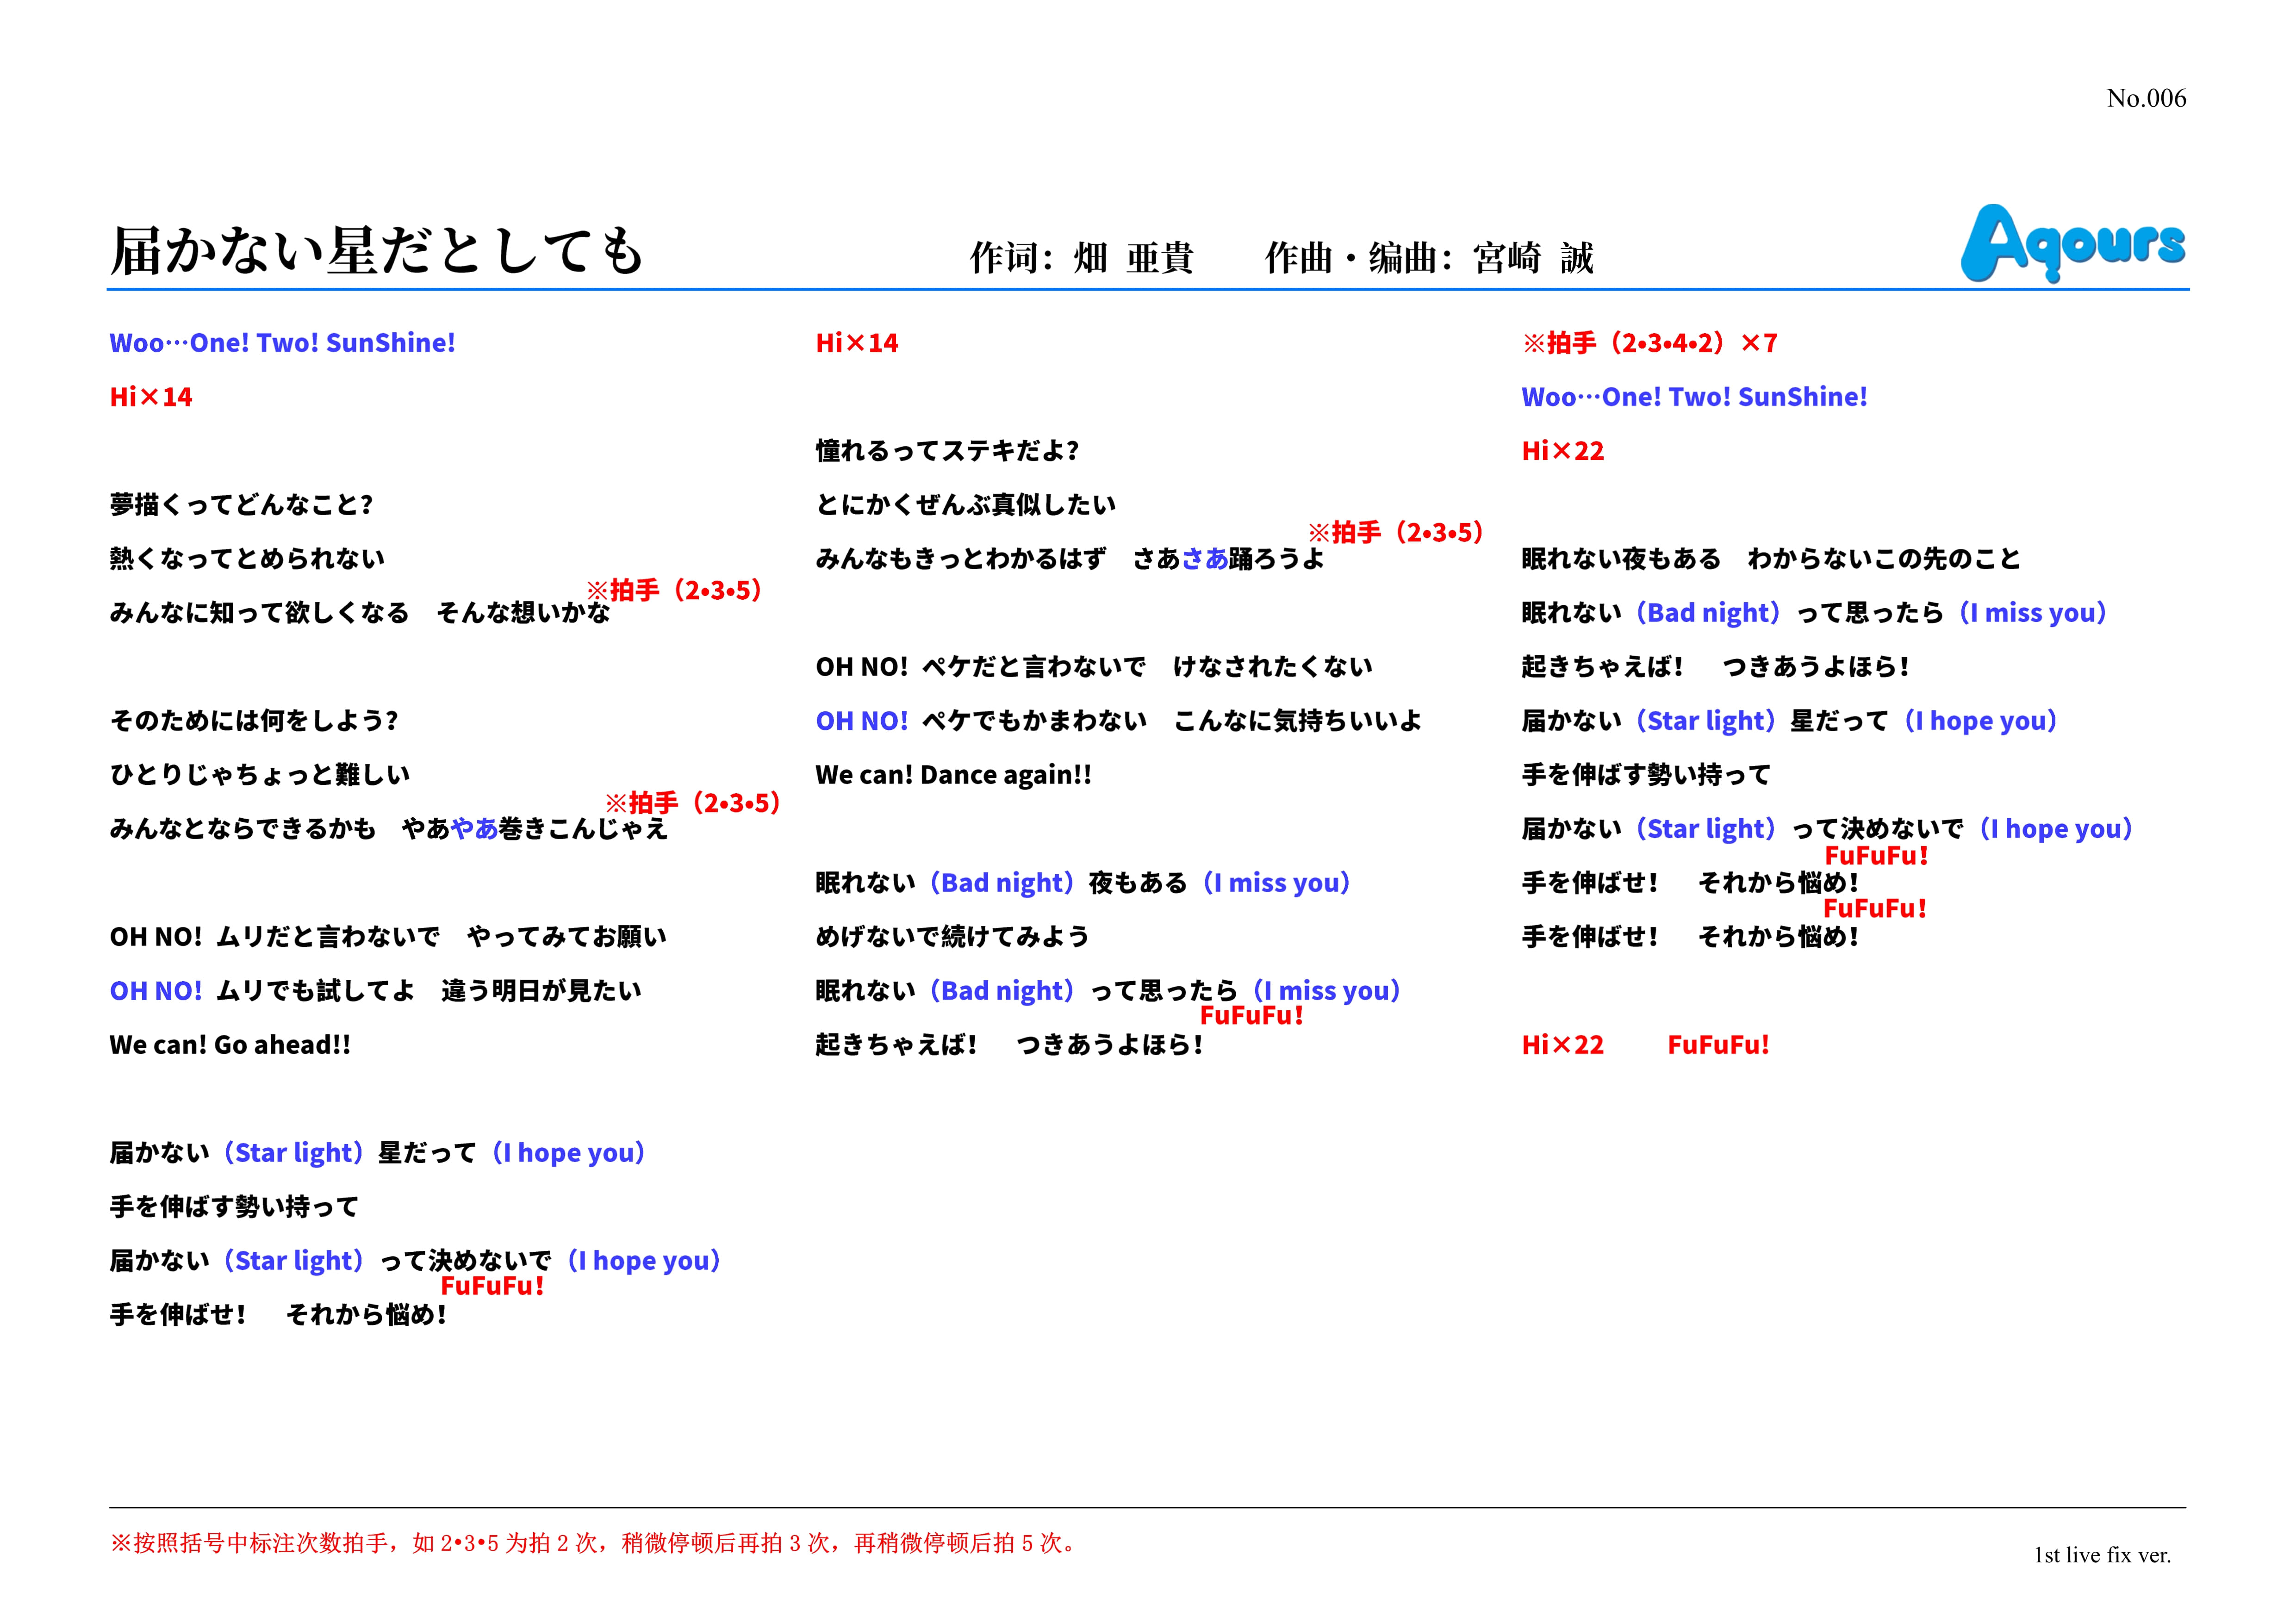Click the lyric 夢描くってどんなこと?
Viewport: 2296px width, 1623px height.
click(x=241, y=505)
